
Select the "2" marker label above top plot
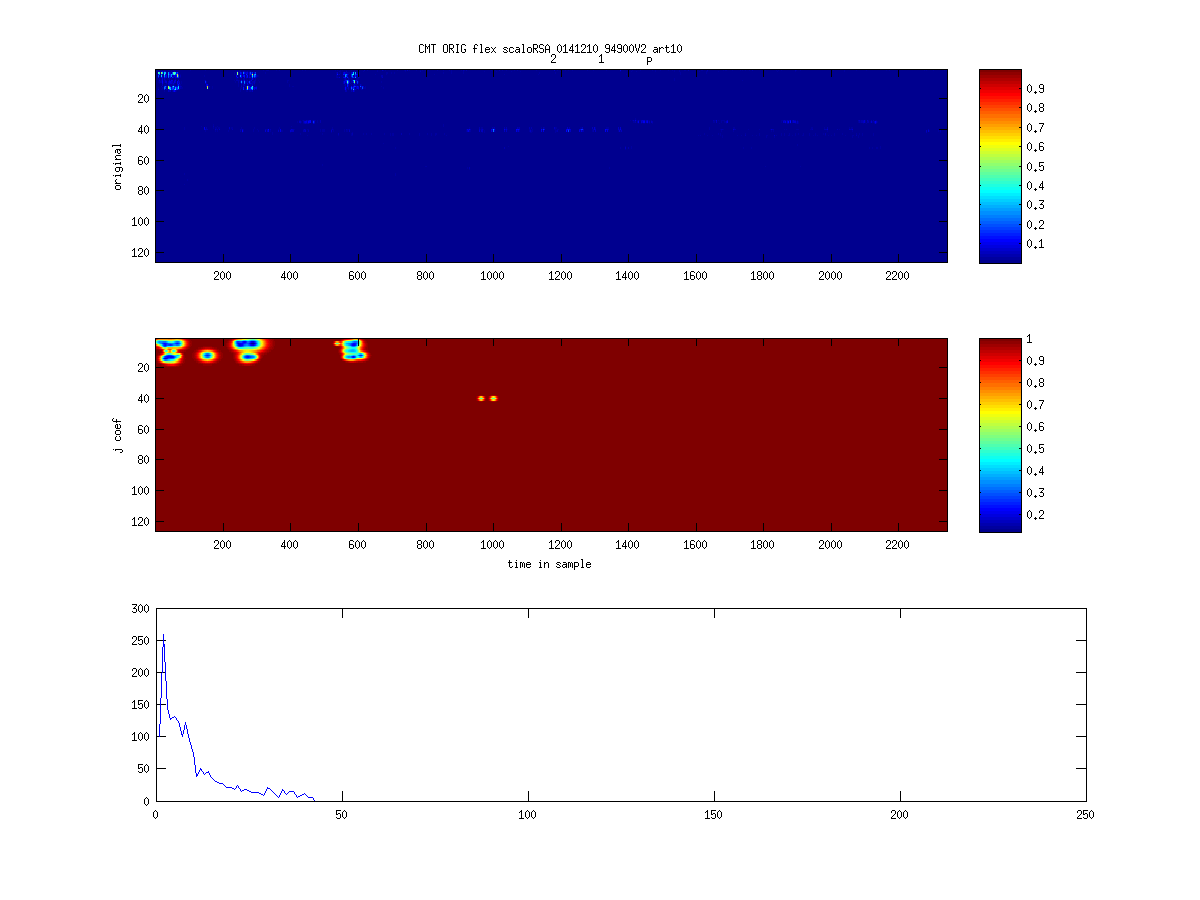point(553,59)
